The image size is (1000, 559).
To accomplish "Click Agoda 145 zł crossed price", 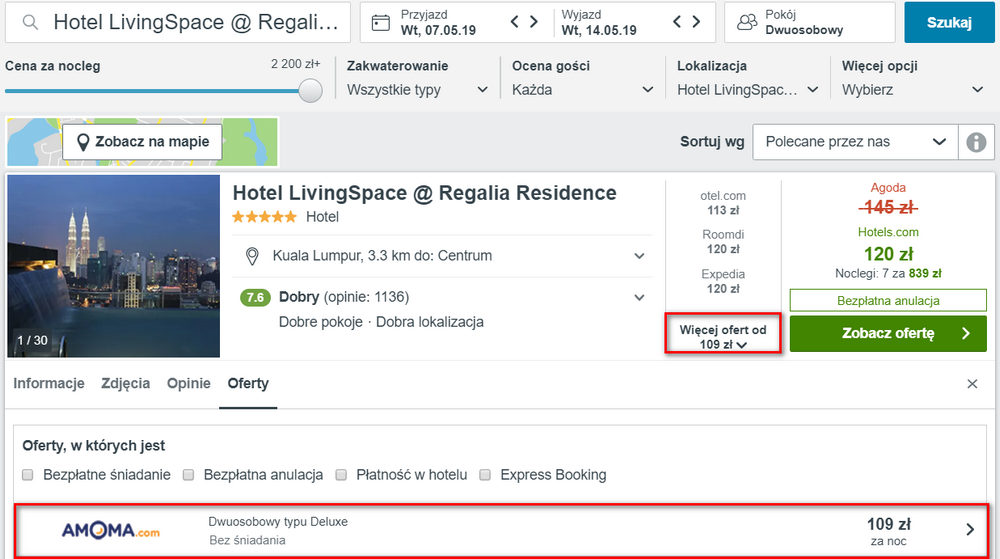I will pos(888,207).
